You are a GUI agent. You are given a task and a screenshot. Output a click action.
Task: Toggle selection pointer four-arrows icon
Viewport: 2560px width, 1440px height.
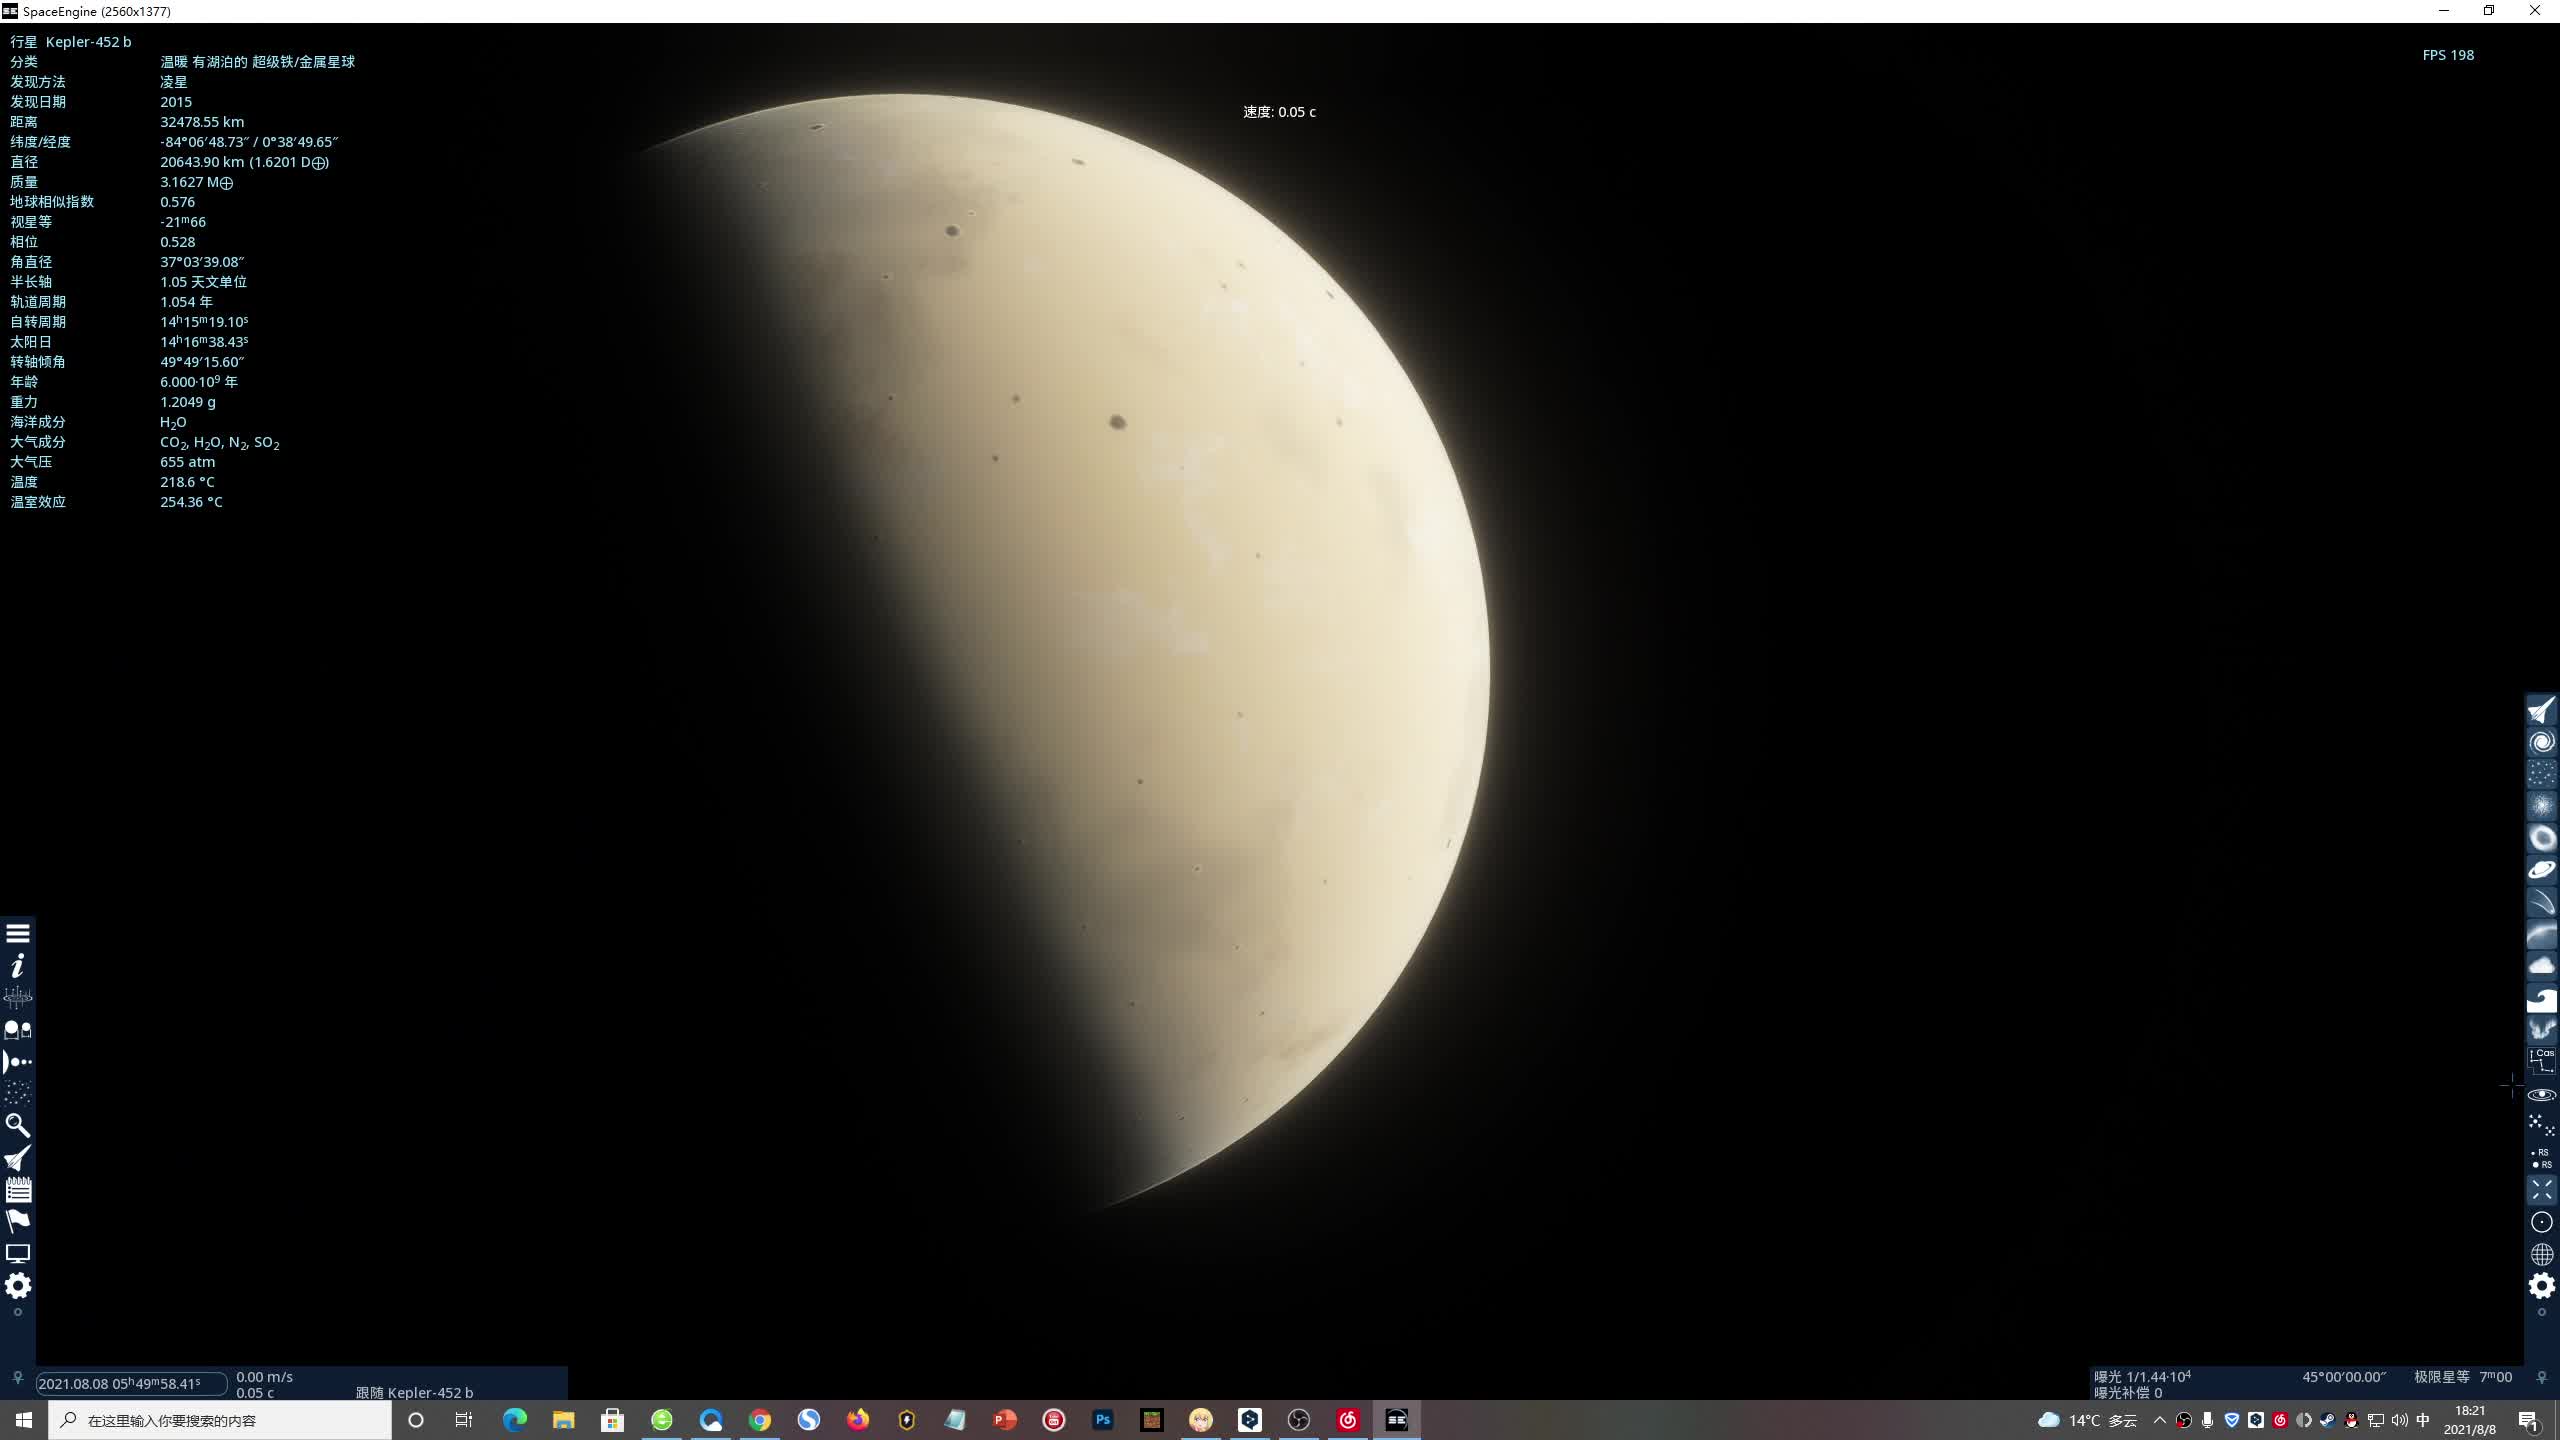click(x=2542, y=1190)
